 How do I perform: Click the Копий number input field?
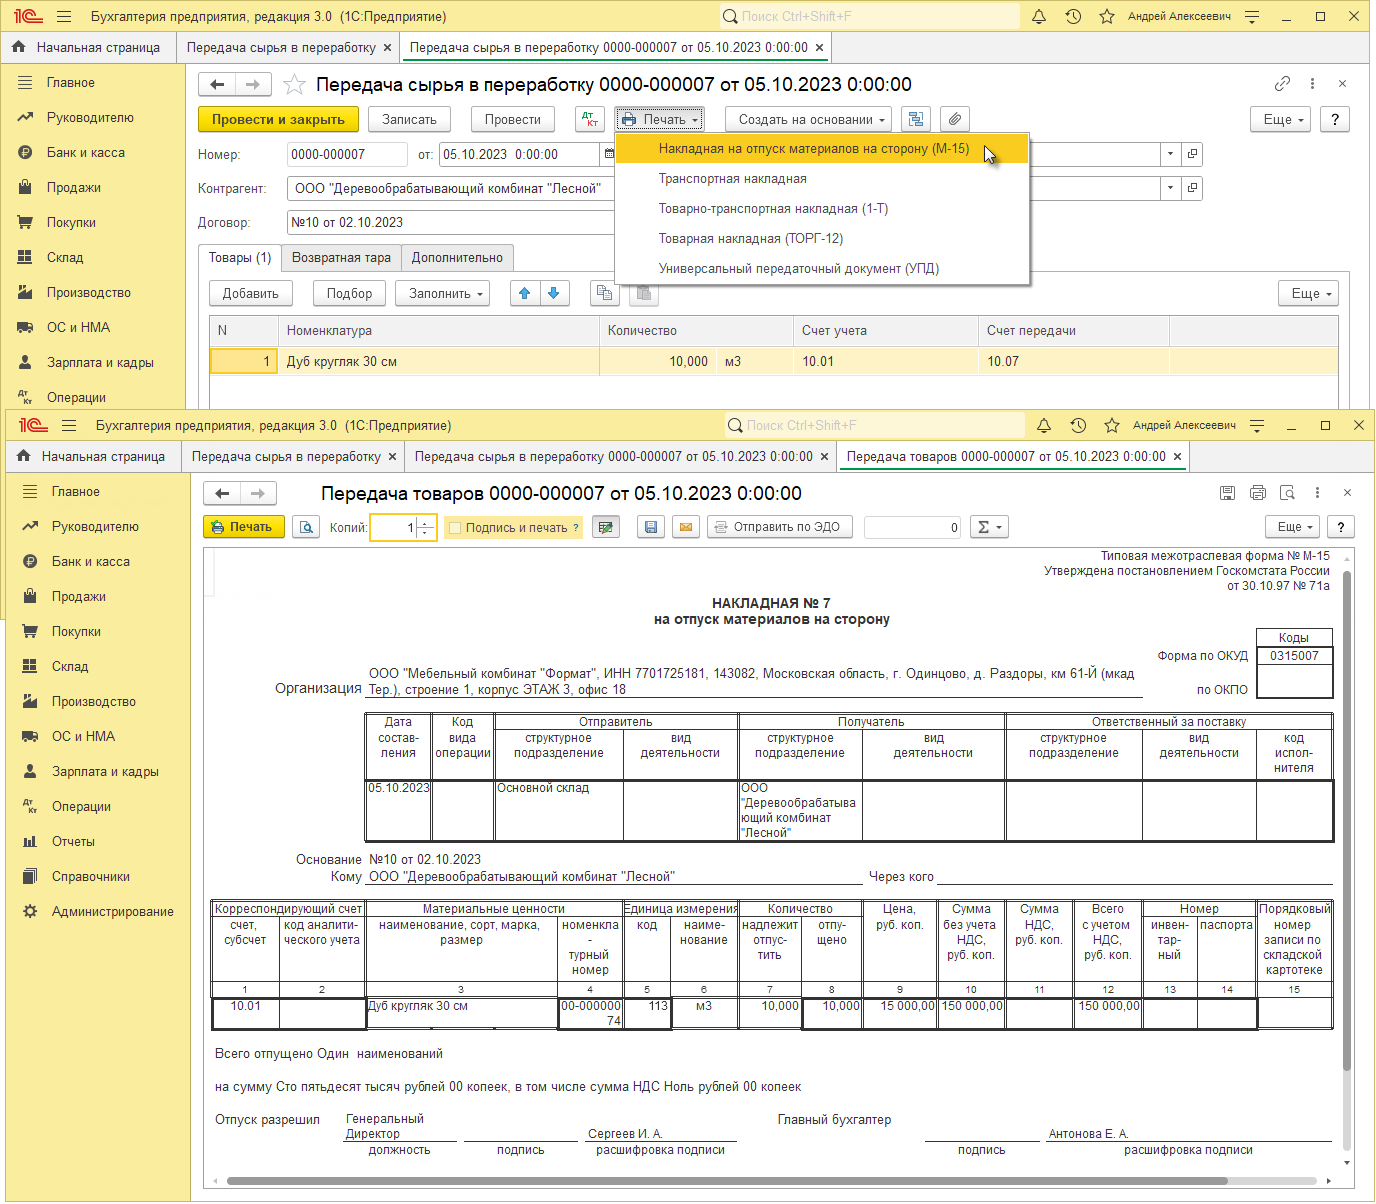coord(393,528)
